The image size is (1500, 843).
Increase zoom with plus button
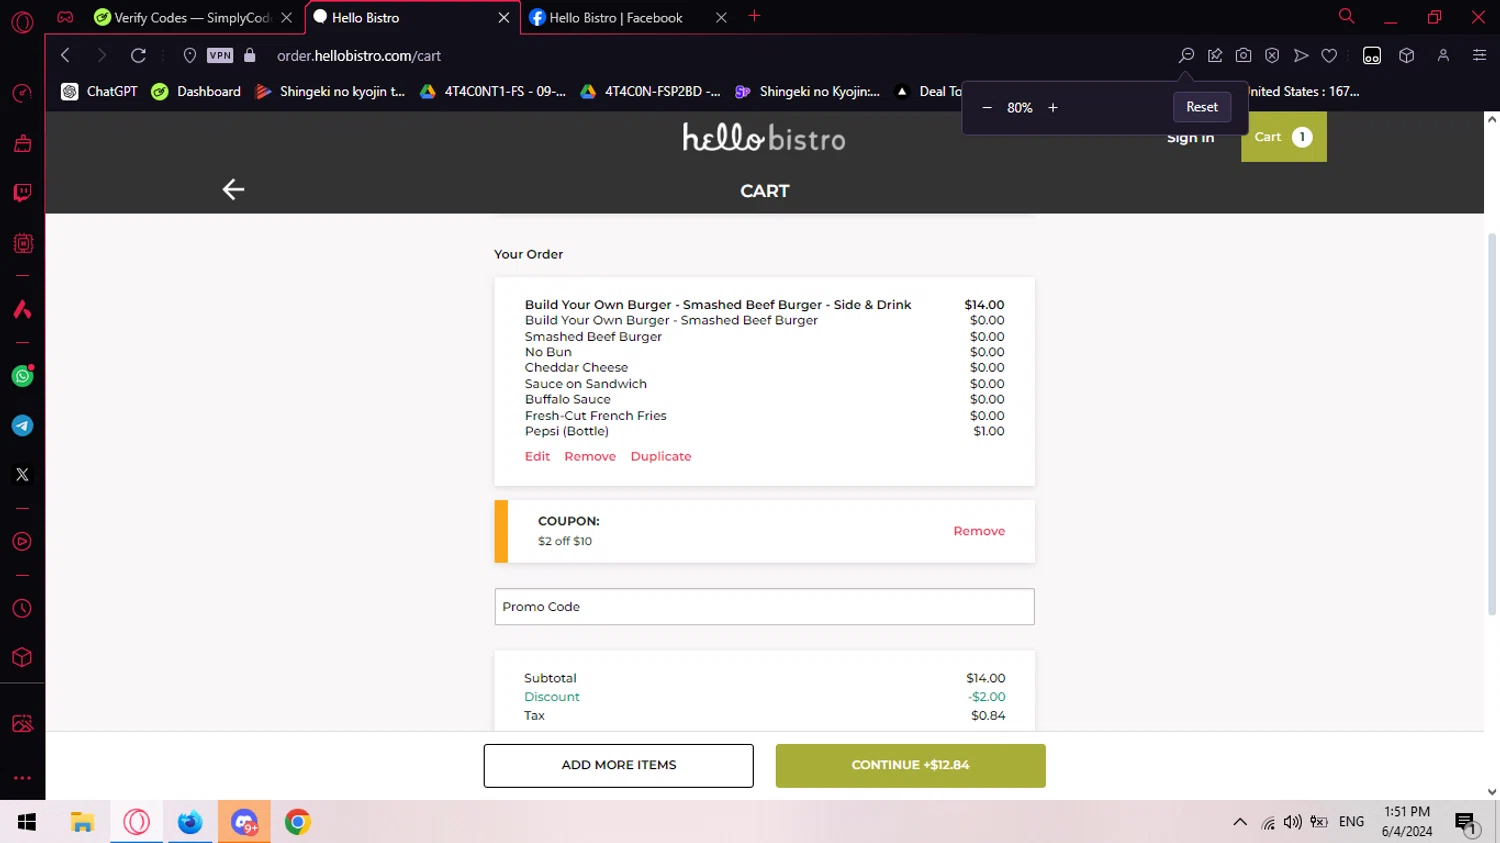click(1053, 108)
